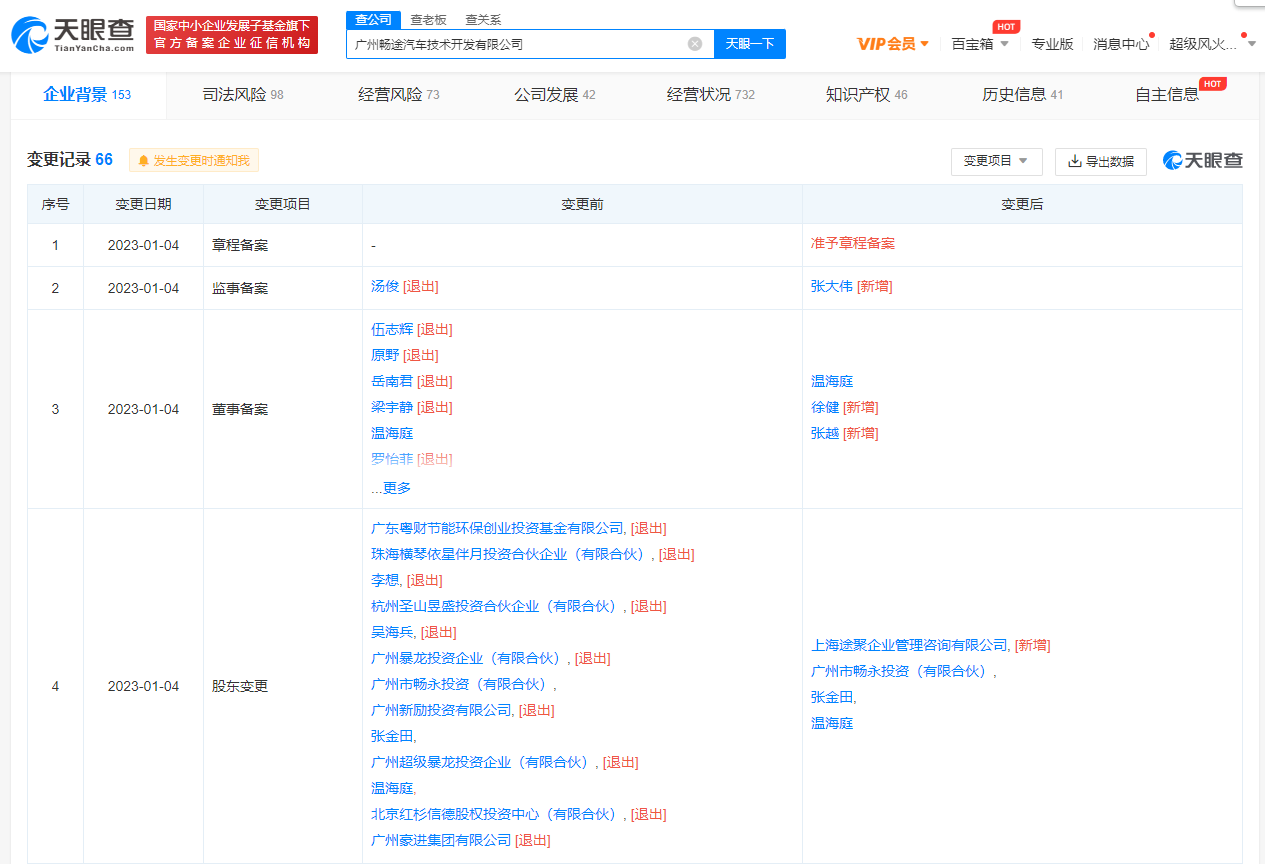This screenshot has height=864, width=1265.
Task: Open 岳南君 person link
Action: pyautogui.click(x=392, y=381)
